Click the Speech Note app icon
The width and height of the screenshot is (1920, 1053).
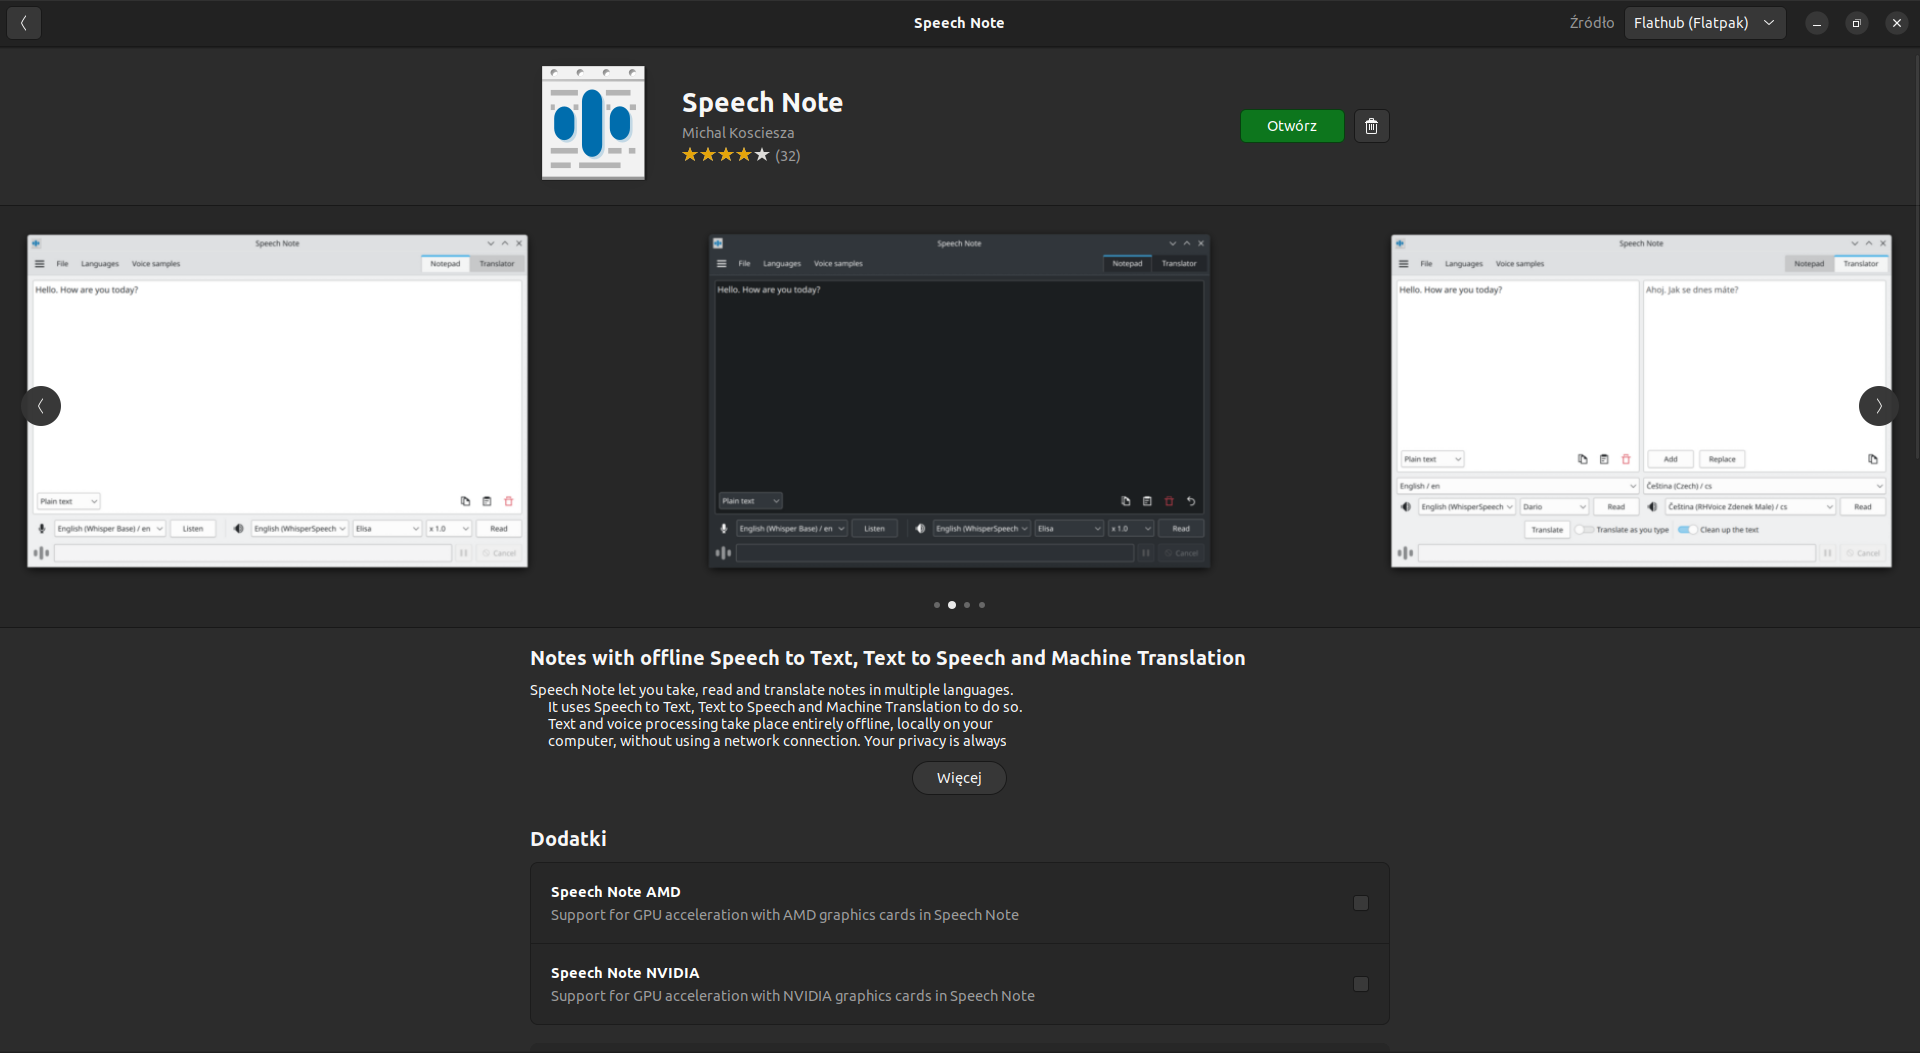593,123
